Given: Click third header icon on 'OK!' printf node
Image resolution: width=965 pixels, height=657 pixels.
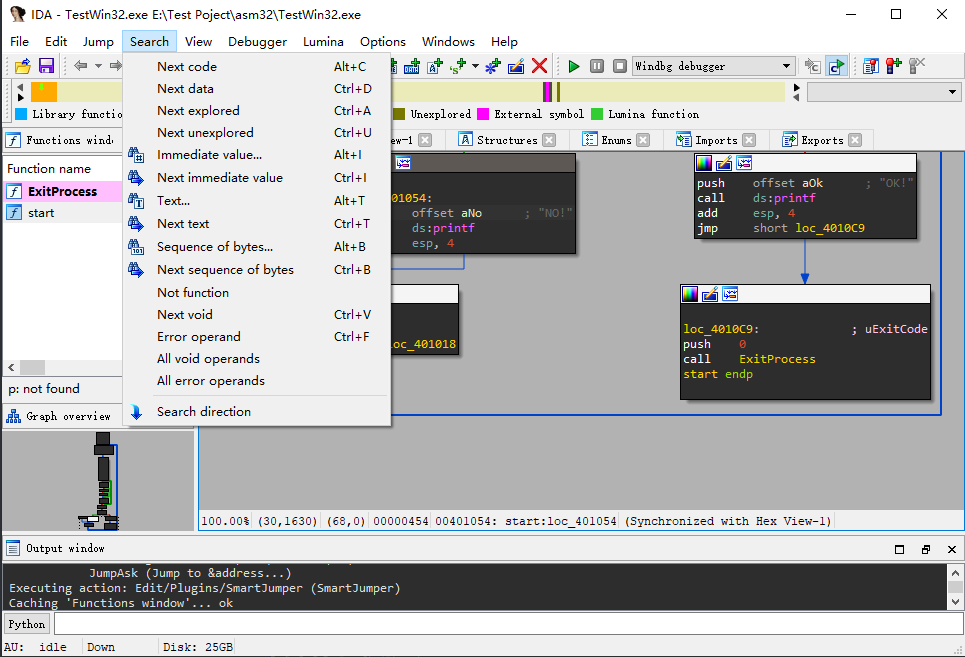Looking at the screenshot, I should coord(744,163).
